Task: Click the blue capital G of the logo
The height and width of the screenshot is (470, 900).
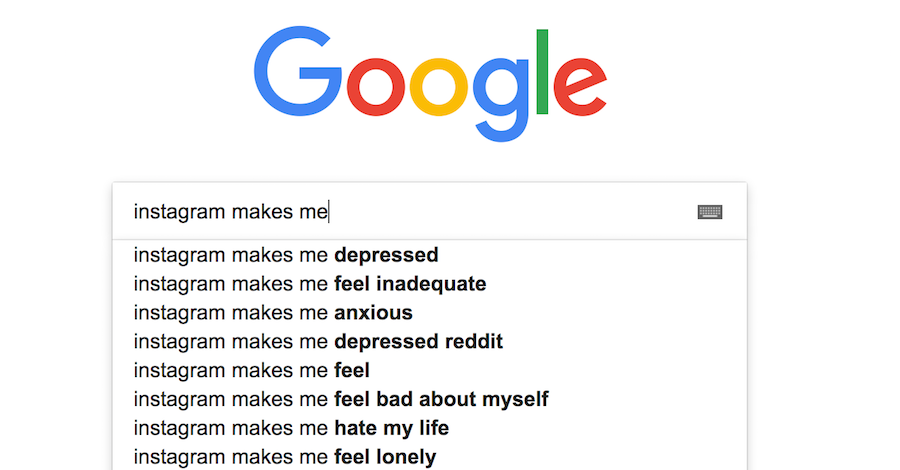Action: point(297,71)
